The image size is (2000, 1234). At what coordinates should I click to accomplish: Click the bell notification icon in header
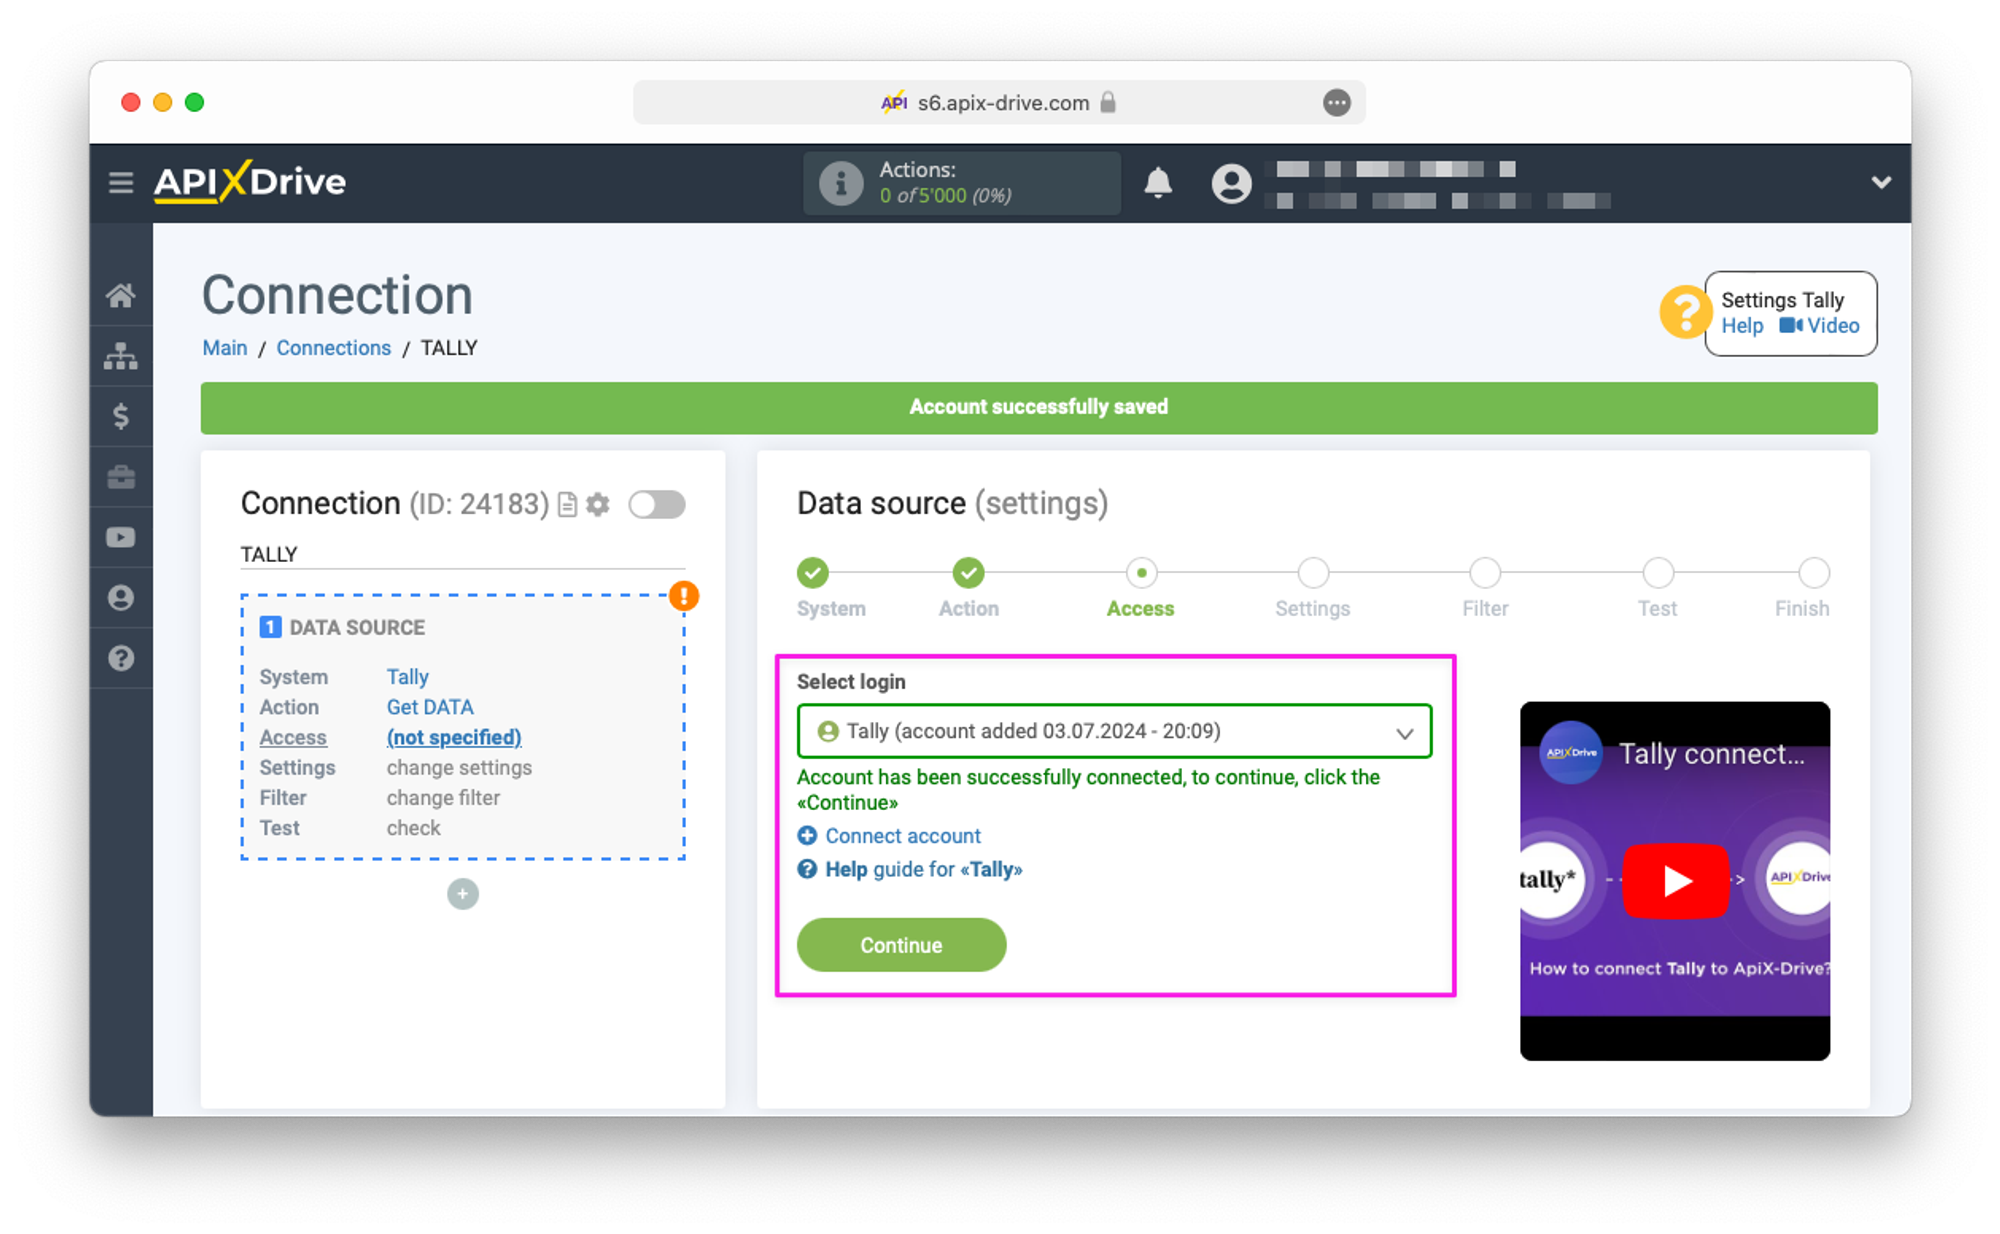click(x=1157, y=183)
